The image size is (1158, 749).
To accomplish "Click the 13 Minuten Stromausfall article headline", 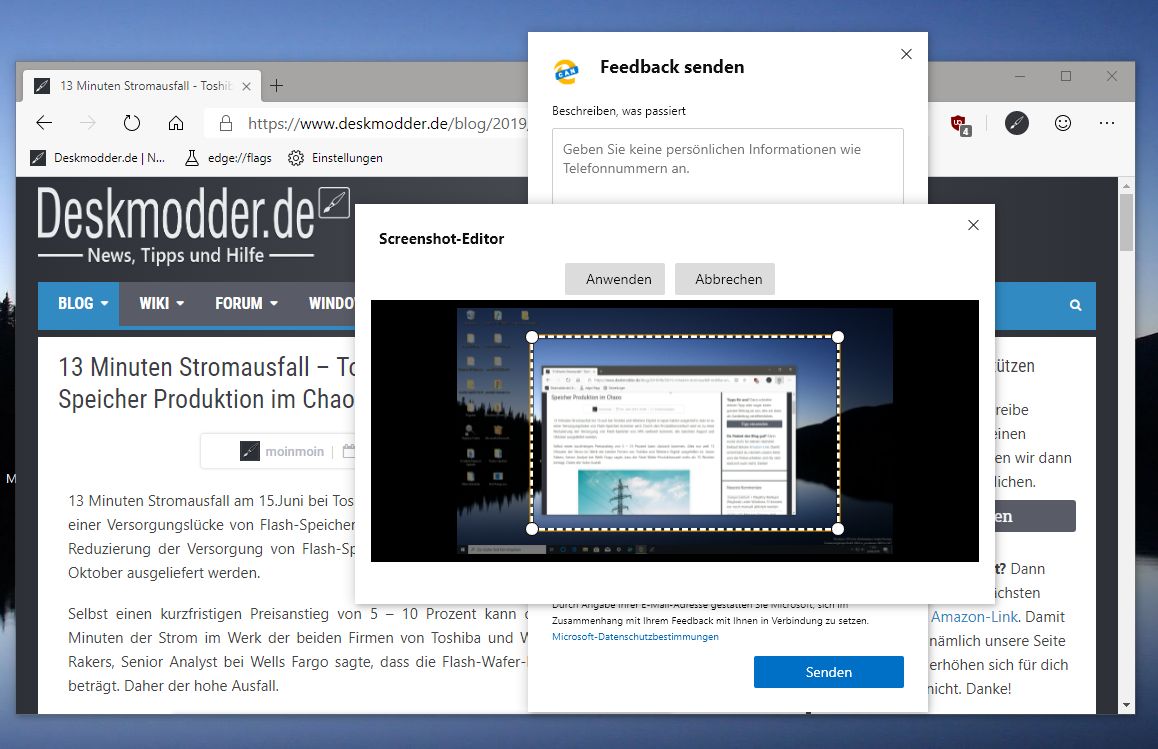I will [206, 383].
